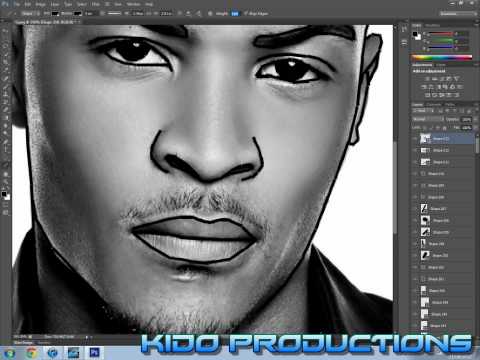This screenshot has height=360, width=480.
Task: Click the stroke color swatch in the options bar
Action: point(78,14)
